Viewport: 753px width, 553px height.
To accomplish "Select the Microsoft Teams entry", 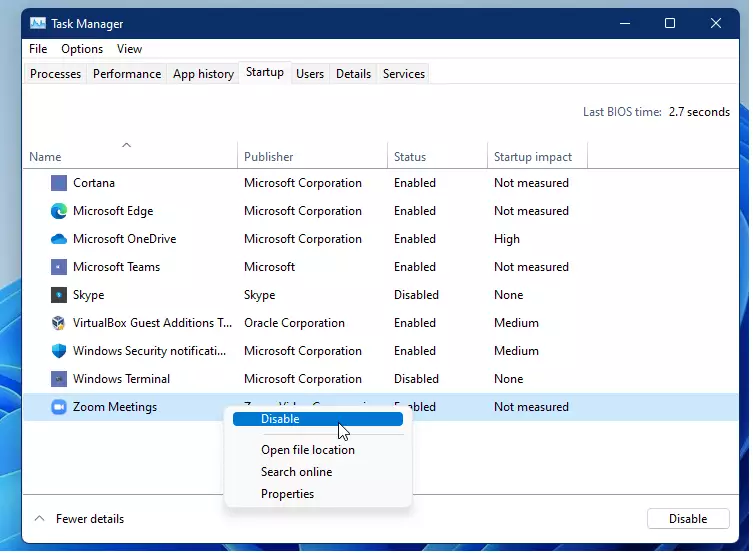I will [116, 267].
